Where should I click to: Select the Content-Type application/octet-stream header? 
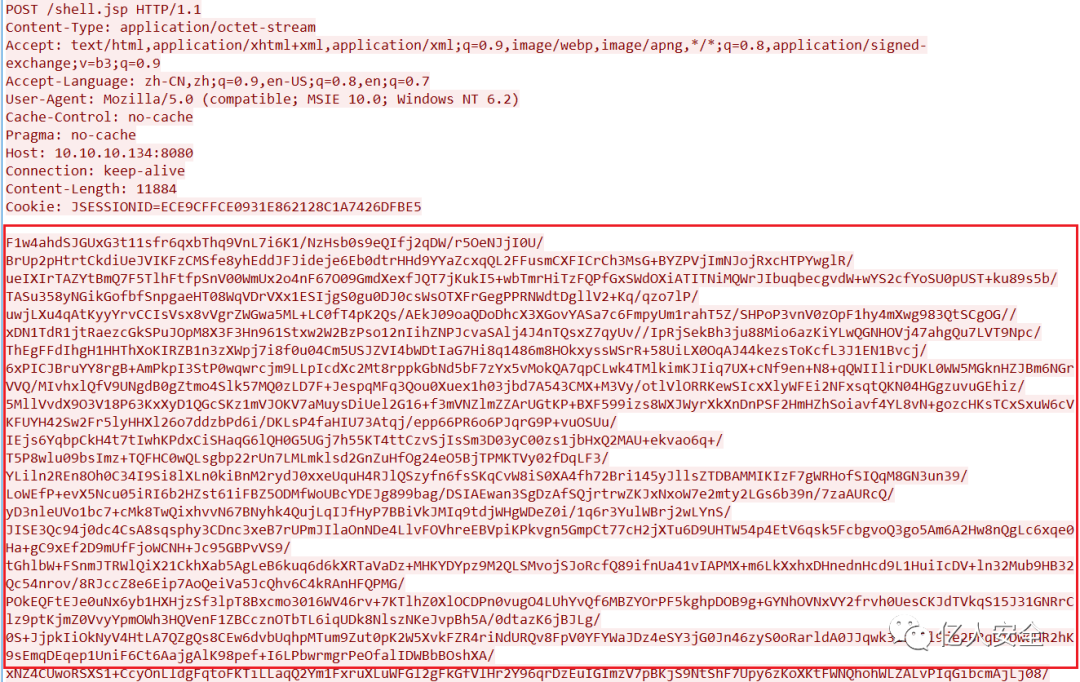160,27
